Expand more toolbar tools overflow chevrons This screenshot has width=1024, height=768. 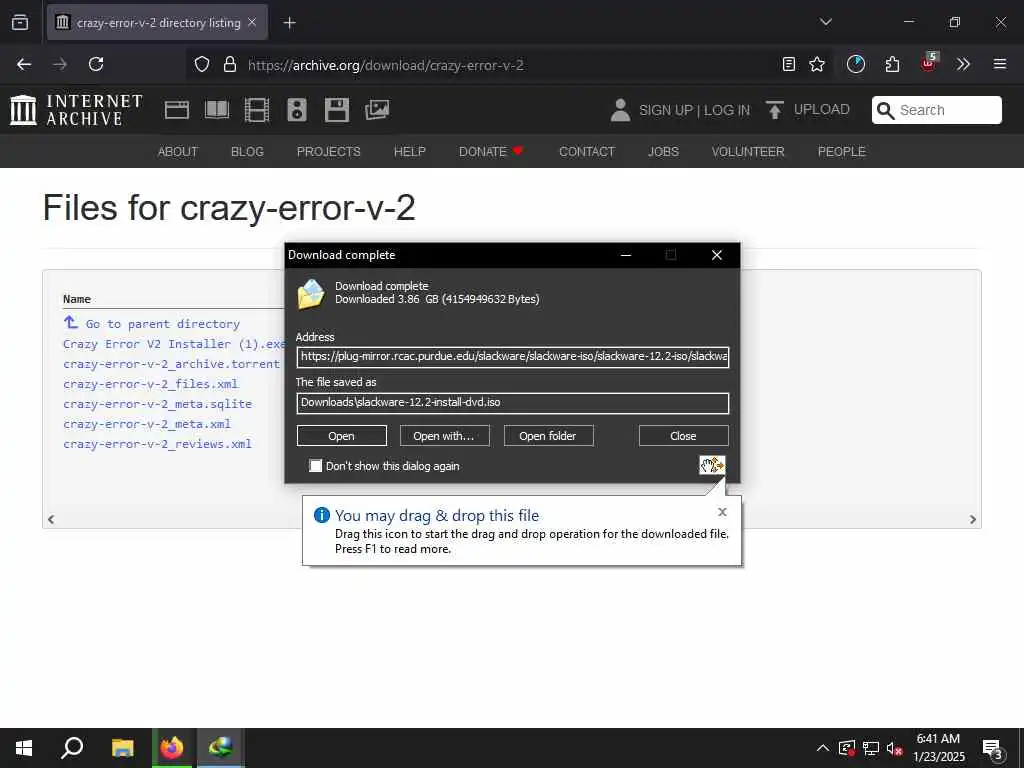click(963, 64)
